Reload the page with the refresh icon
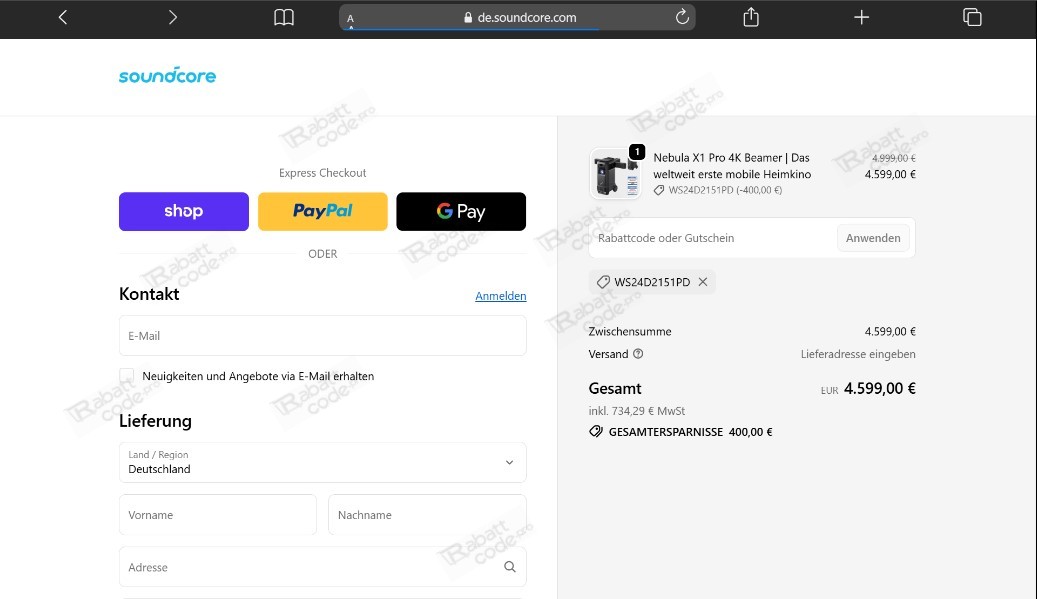The width and height of the screenshot is (1037, 599). [682, 17]
